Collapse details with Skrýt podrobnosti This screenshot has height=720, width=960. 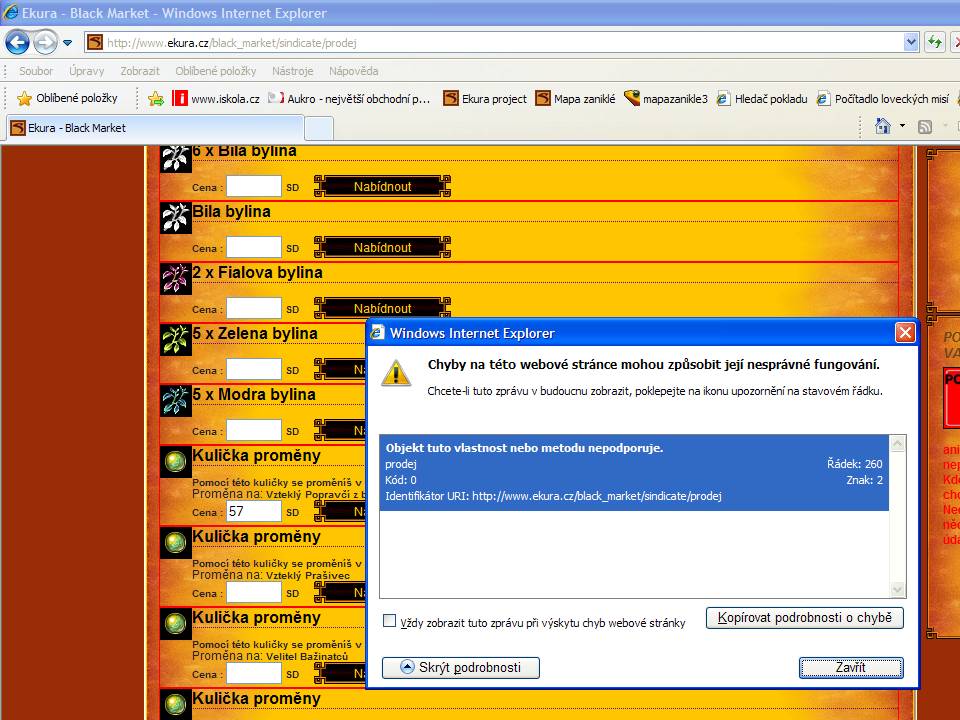click(461, 667)
